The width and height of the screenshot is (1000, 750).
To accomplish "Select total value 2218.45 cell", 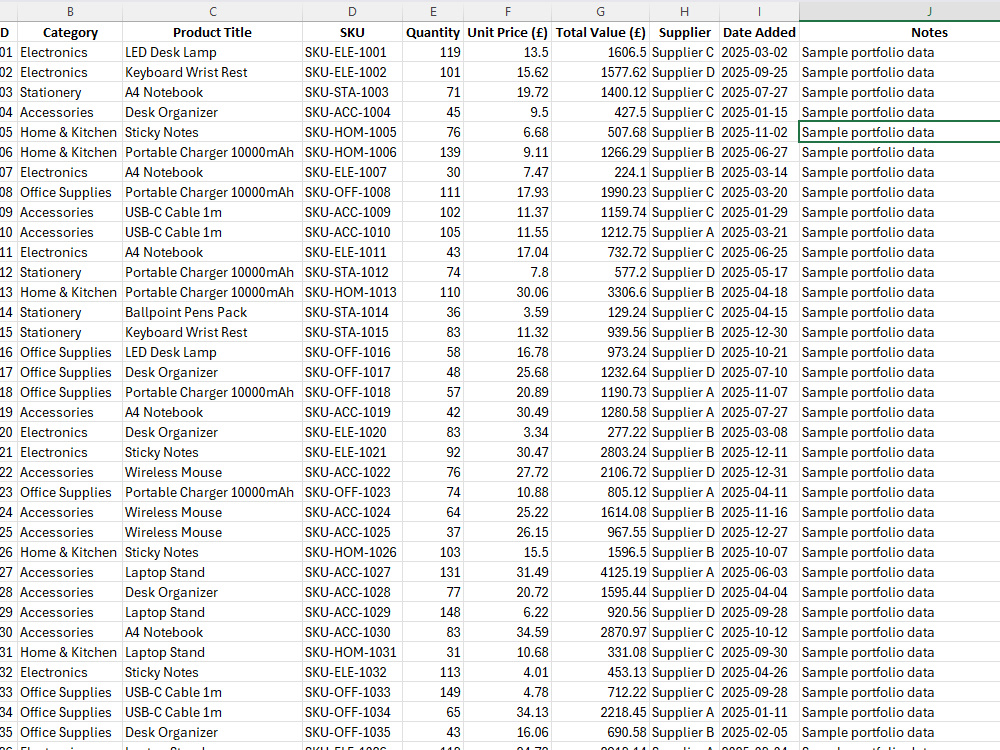I will (x=600, y=712).
